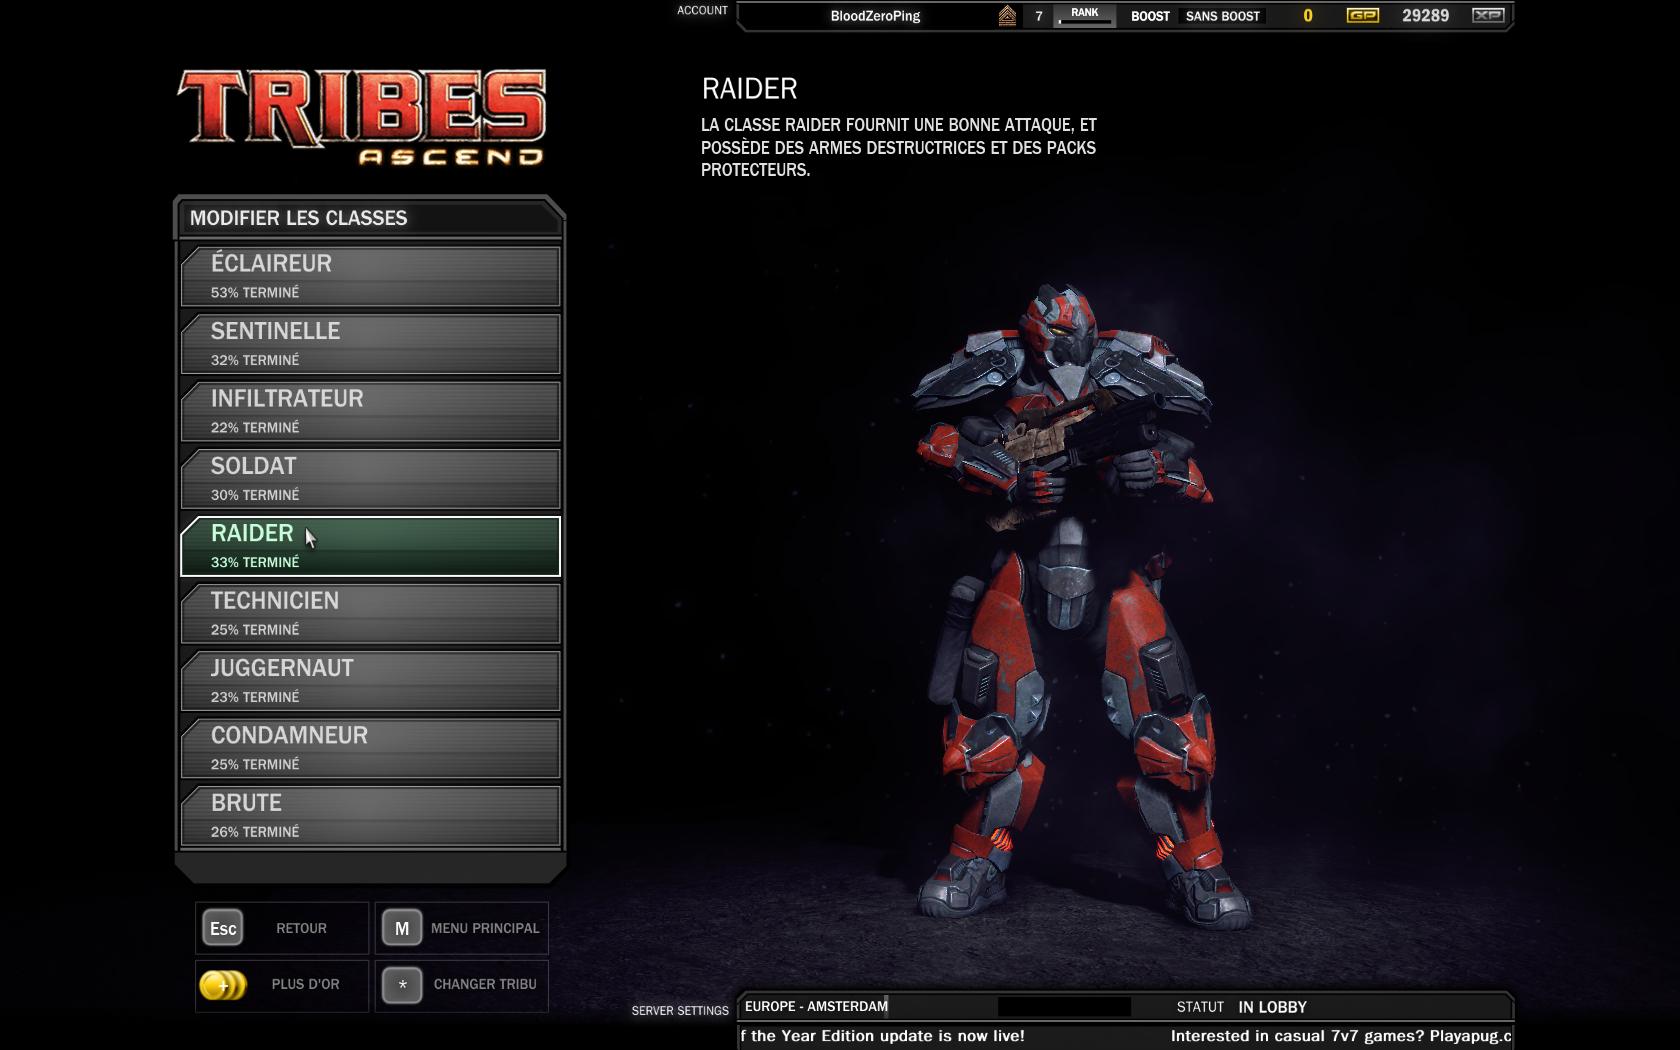This screenshot has width=1680, height=1050.
Task: Click the black field in the server bar
Action: click(x=1064, y=1007)
